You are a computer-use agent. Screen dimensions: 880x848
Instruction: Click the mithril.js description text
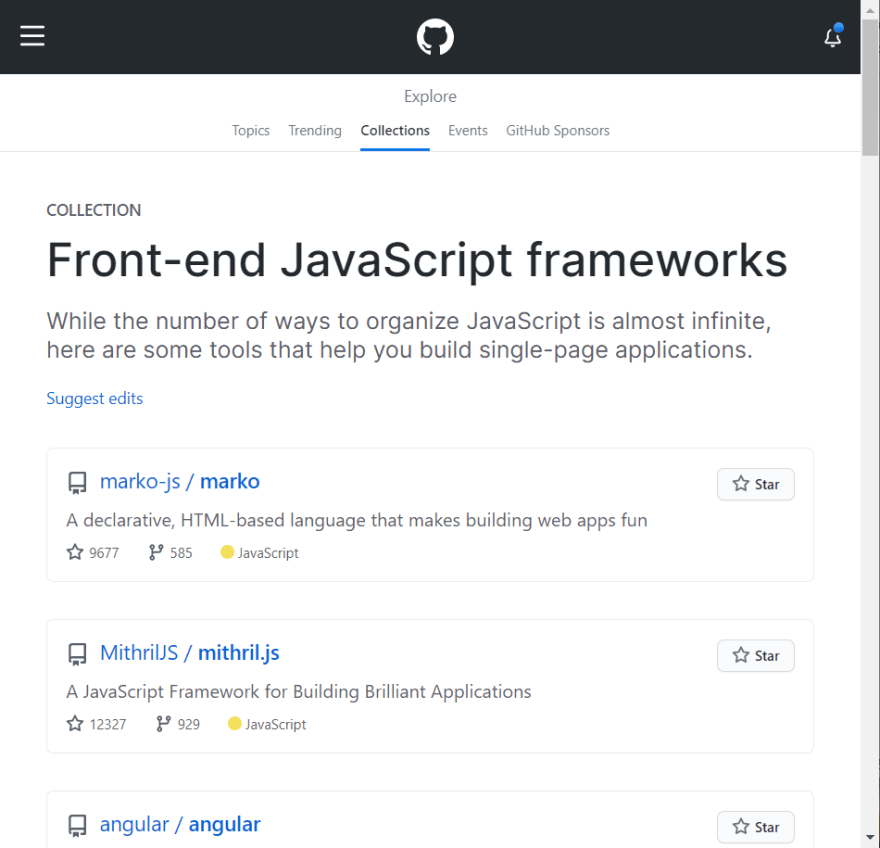299,691
